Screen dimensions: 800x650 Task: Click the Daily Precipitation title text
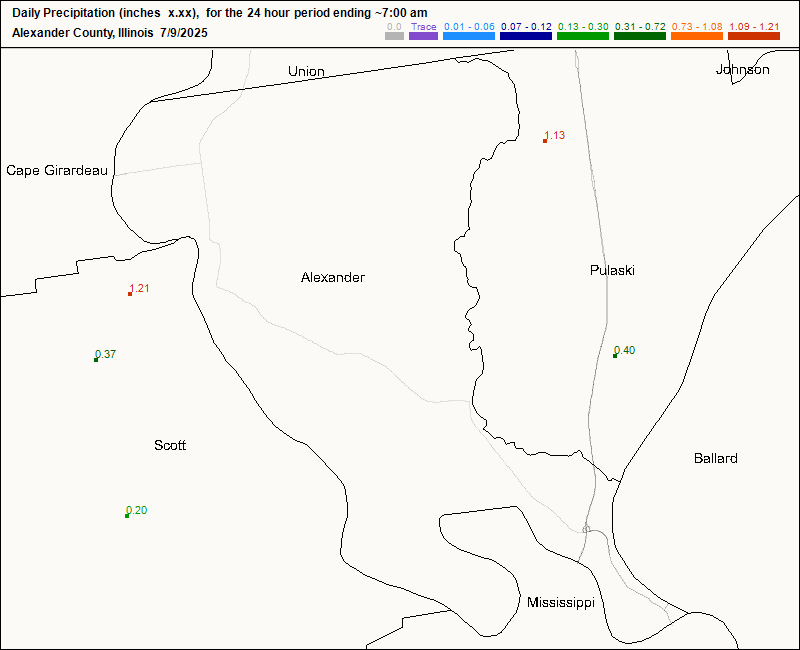pos(220,13)
